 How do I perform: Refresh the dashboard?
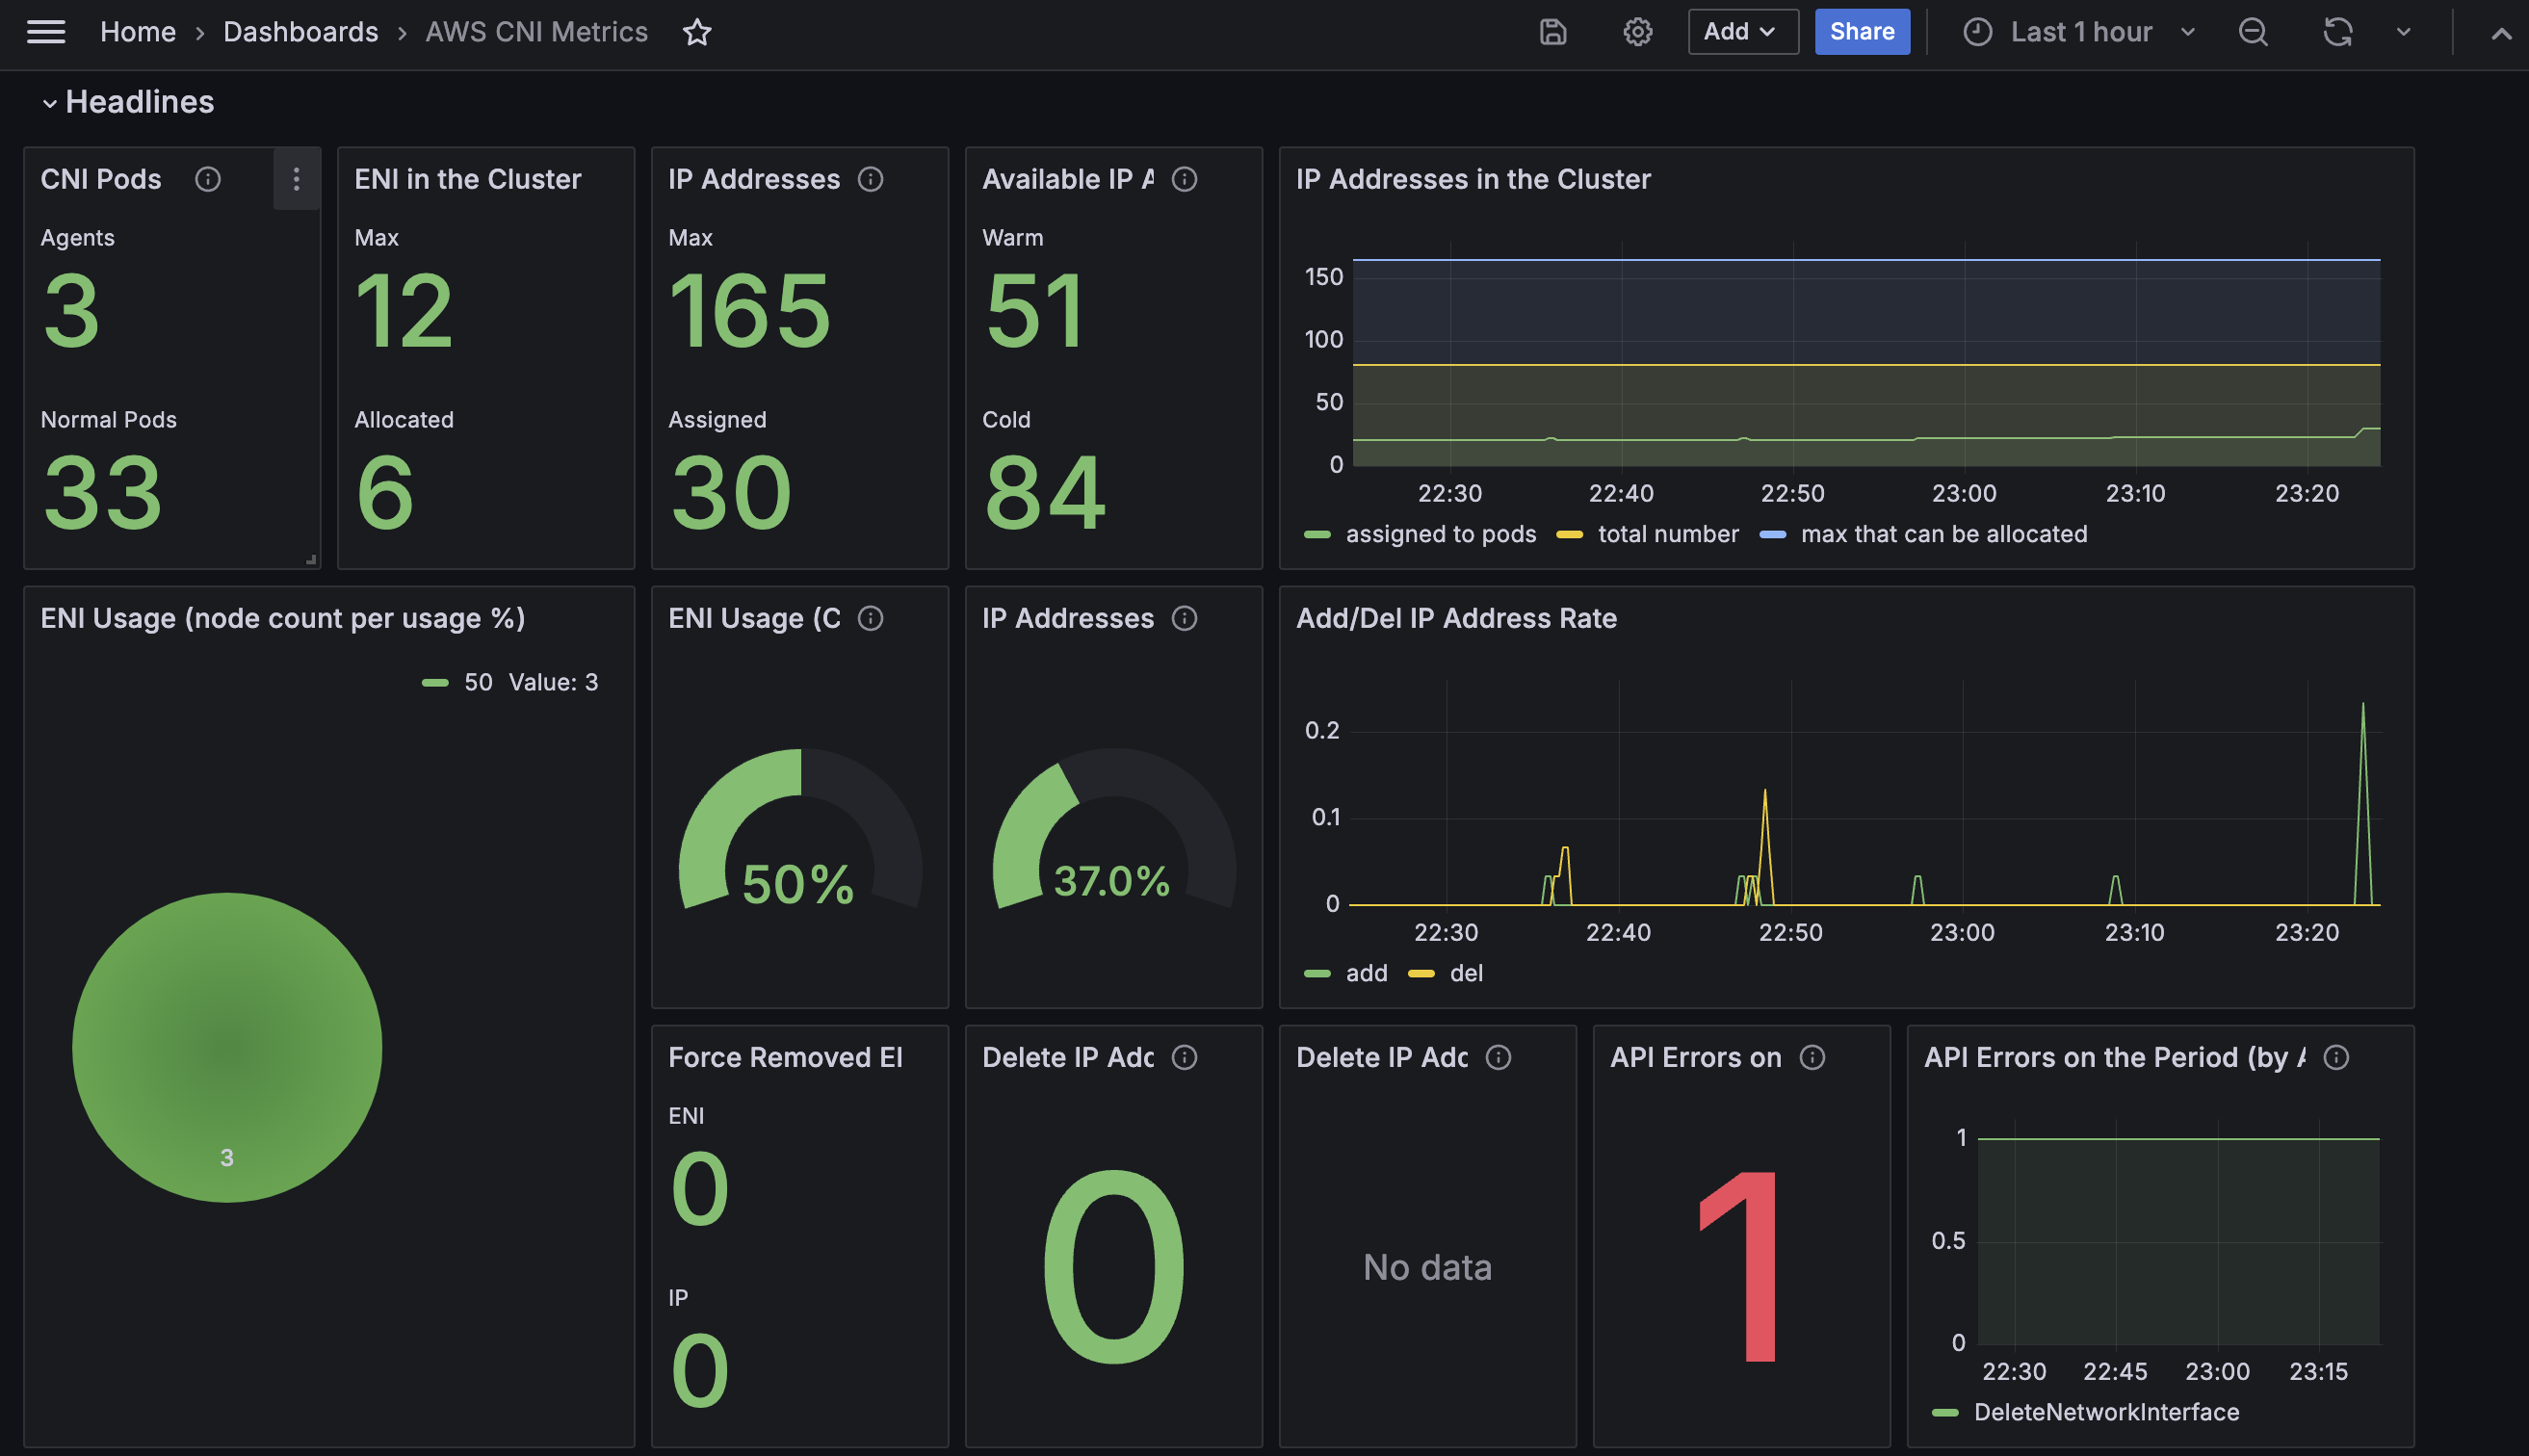tap(2337, 32)
